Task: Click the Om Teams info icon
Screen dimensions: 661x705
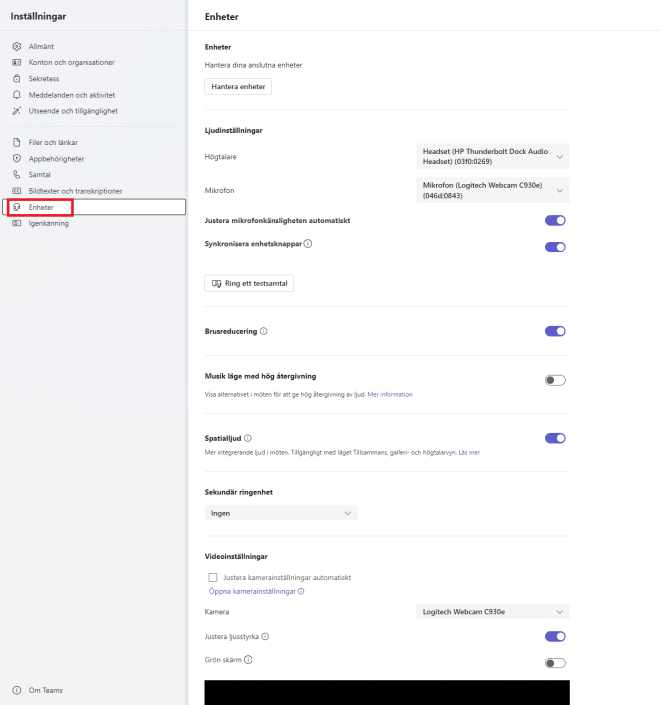Action: [x=17, y=690]
